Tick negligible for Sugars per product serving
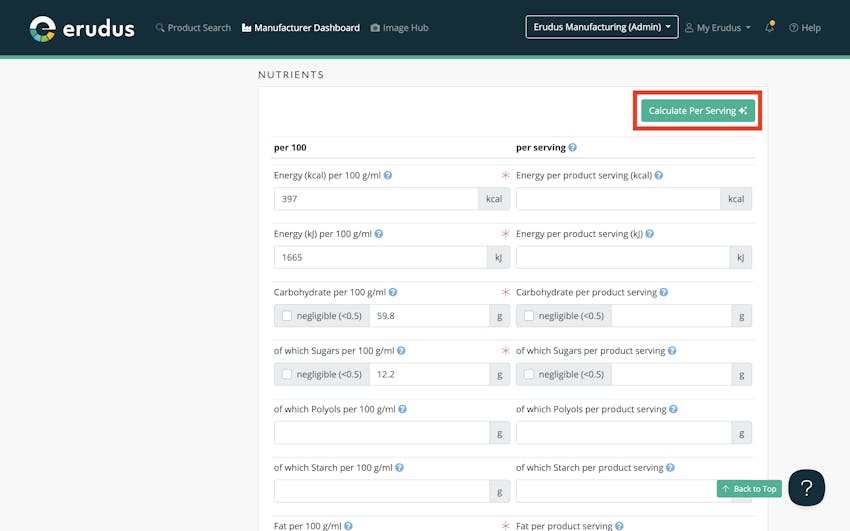This screenshot has height=531, width=850. [x=529, y=374]
